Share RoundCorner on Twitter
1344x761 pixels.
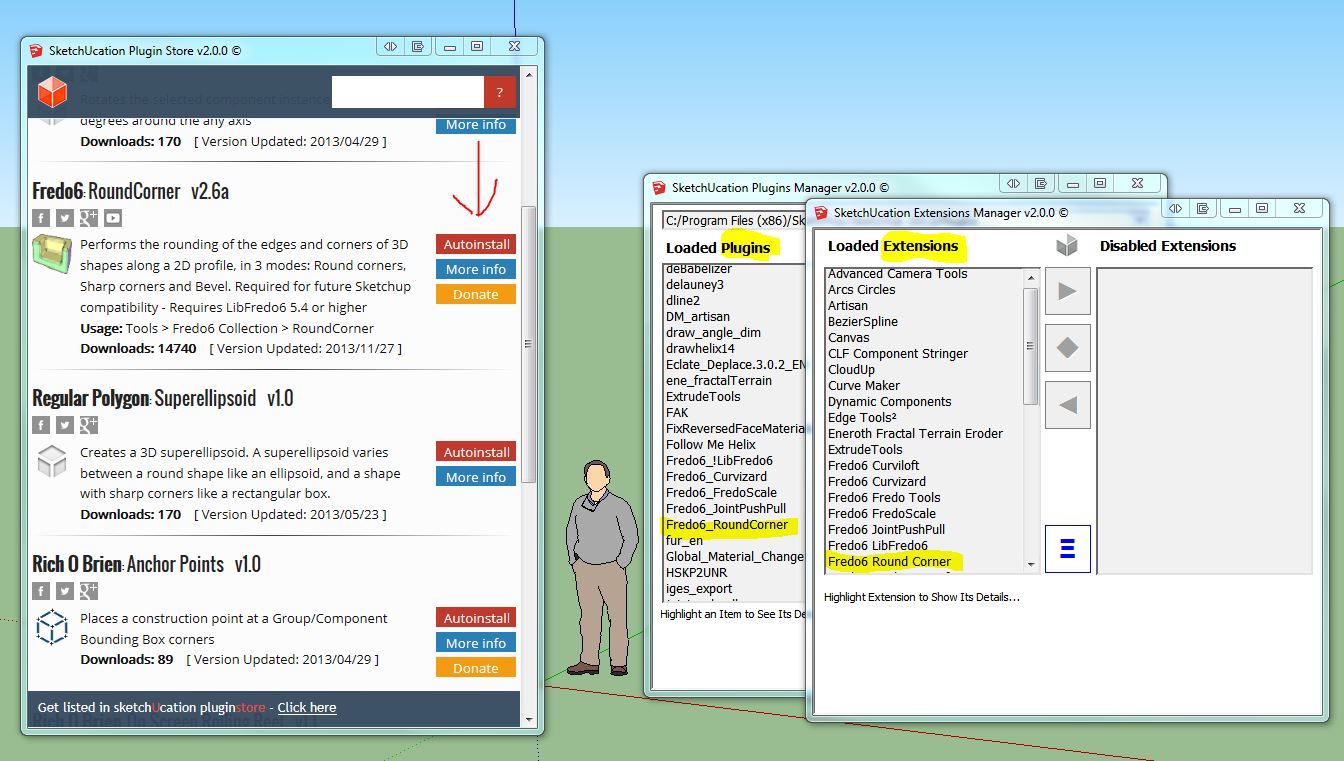point(65,218)
